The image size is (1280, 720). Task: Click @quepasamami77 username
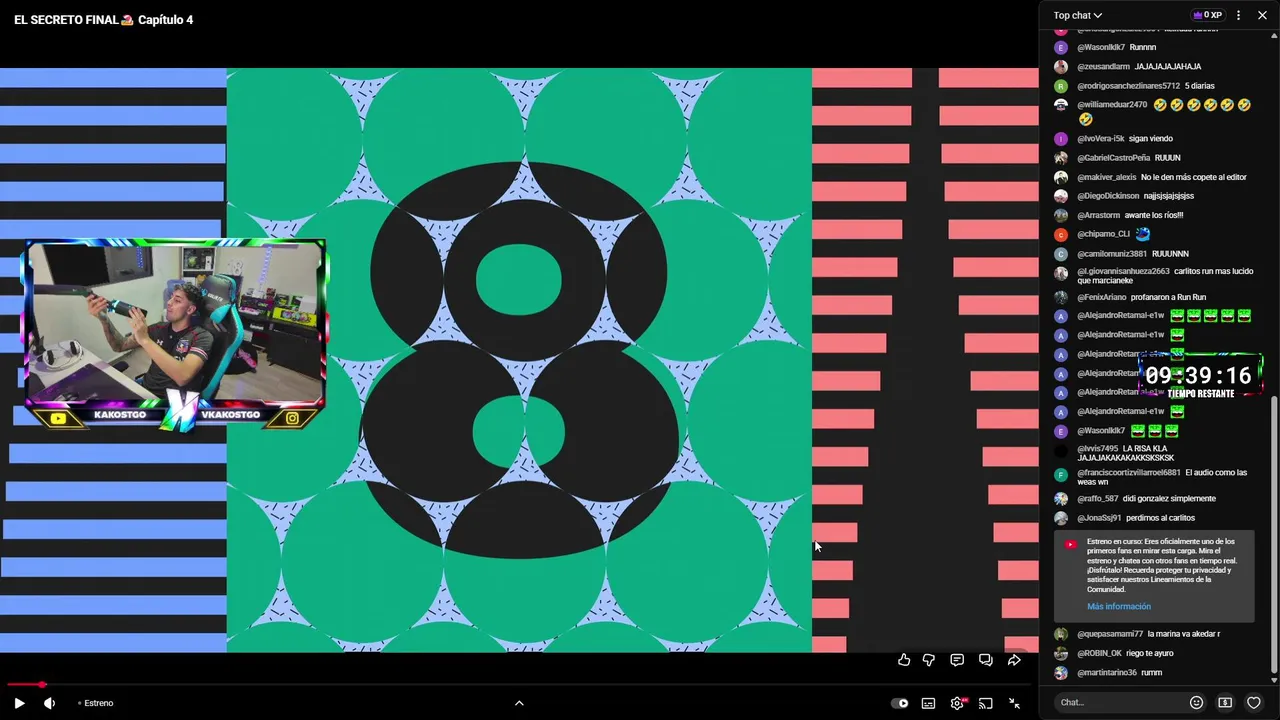[1110, 634]
